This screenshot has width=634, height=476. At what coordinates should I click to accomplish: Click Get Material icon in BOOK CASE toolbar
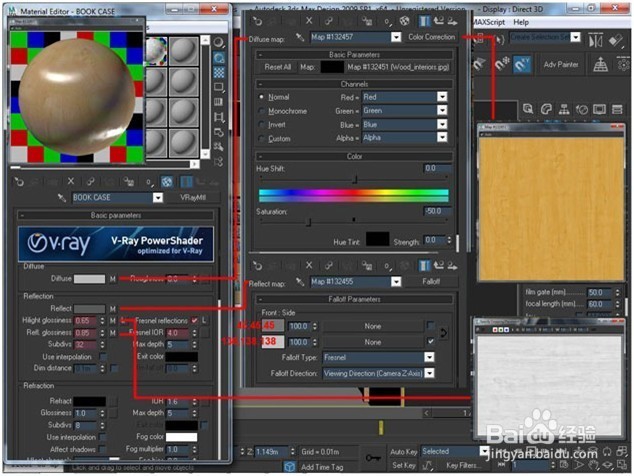(x=19, y=182)
